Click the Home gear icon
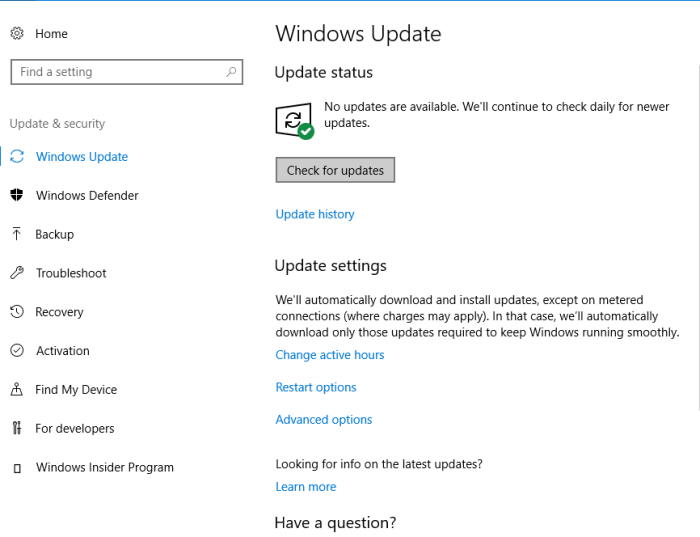Screen dimensions: 700x537 tap(17, 33)
